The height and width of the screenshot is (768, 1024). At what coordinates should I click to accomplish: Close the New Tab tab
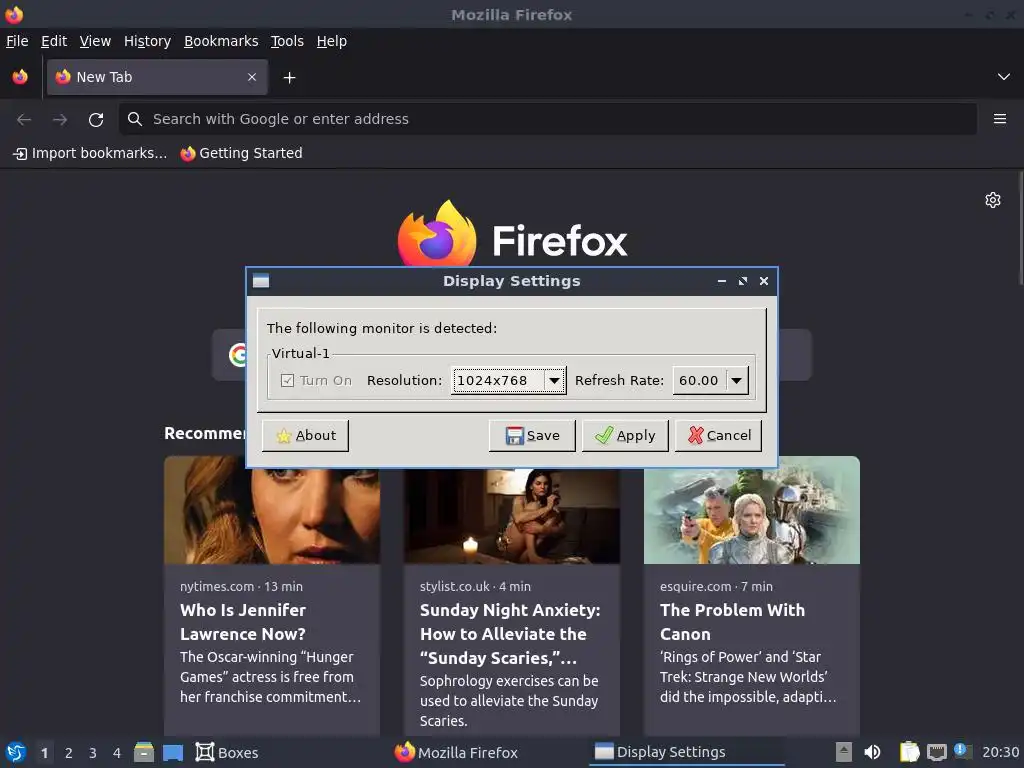click(251, 77)
